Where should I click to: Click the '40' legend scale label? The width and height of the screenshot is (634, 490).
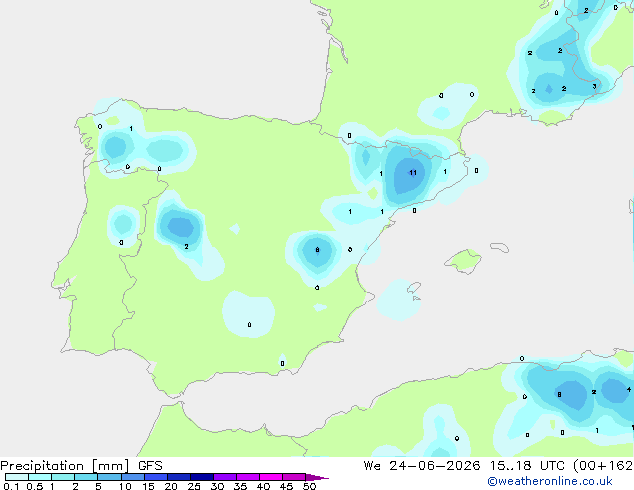pos(263,486)
